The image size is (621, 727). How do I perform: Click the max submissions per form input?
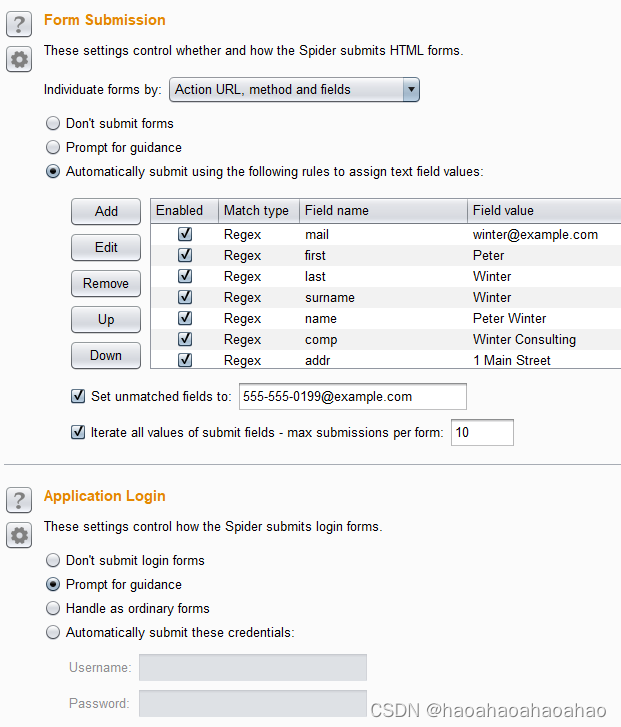pyautogui.click(x=482, y=433)
